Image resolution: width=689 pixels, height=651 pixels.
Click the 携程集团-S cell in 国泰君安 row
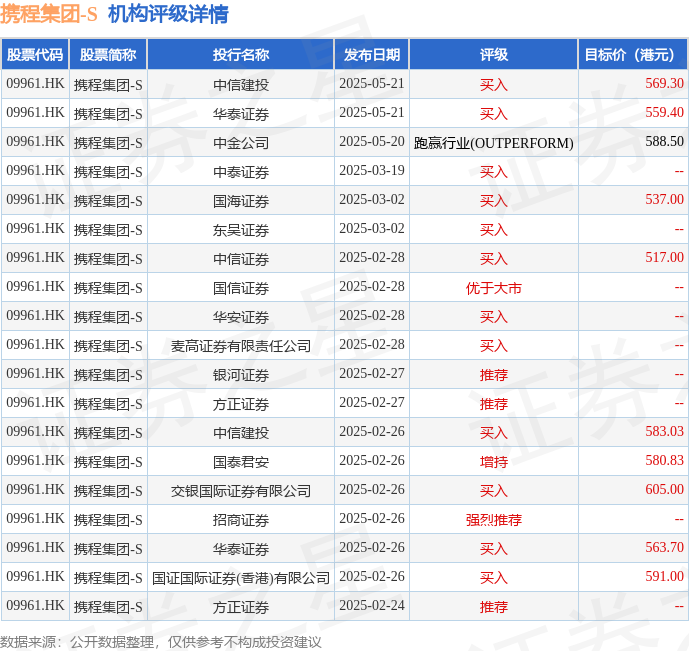pos(108,462)
